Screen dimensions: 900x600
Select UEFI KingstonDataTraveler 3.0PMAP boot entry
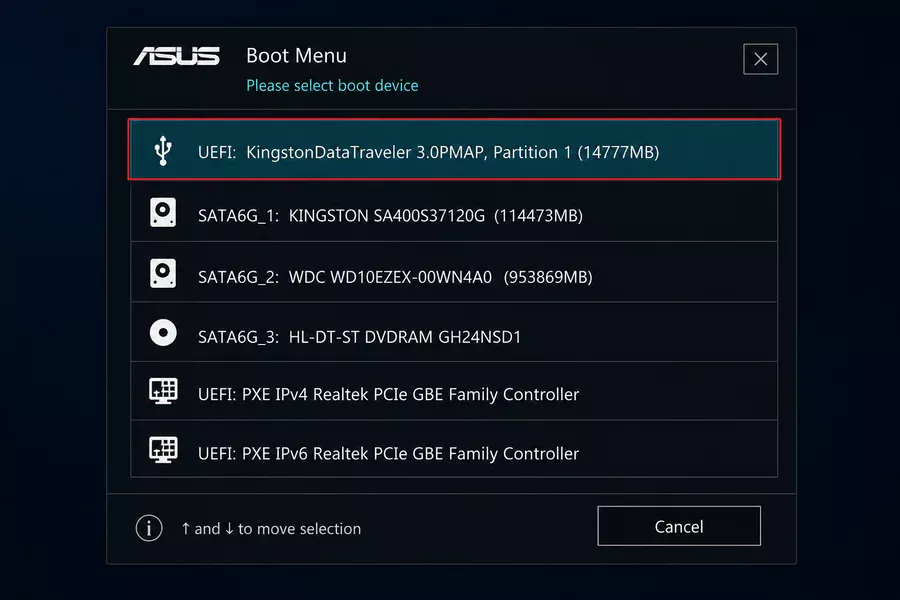454,149
